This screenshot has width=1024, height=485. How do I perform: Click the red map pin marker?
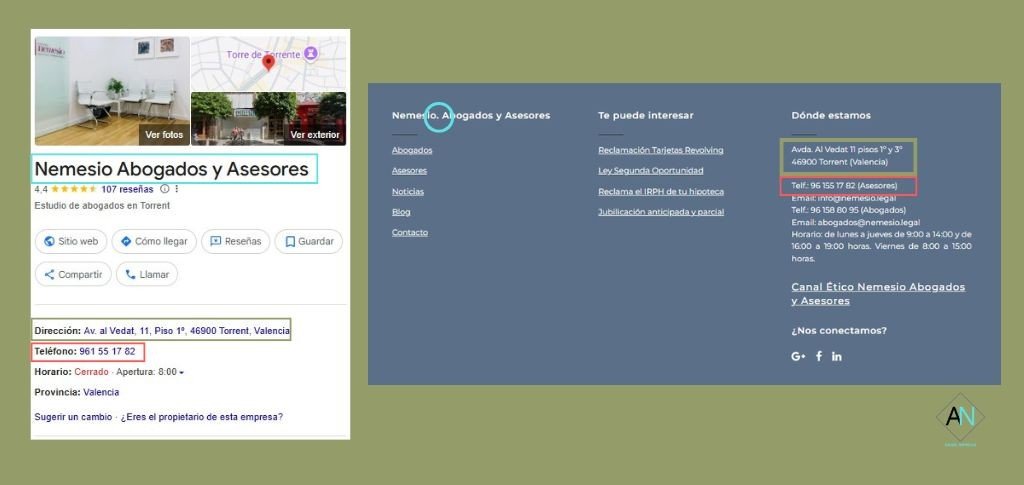click(x=268, y=63)
